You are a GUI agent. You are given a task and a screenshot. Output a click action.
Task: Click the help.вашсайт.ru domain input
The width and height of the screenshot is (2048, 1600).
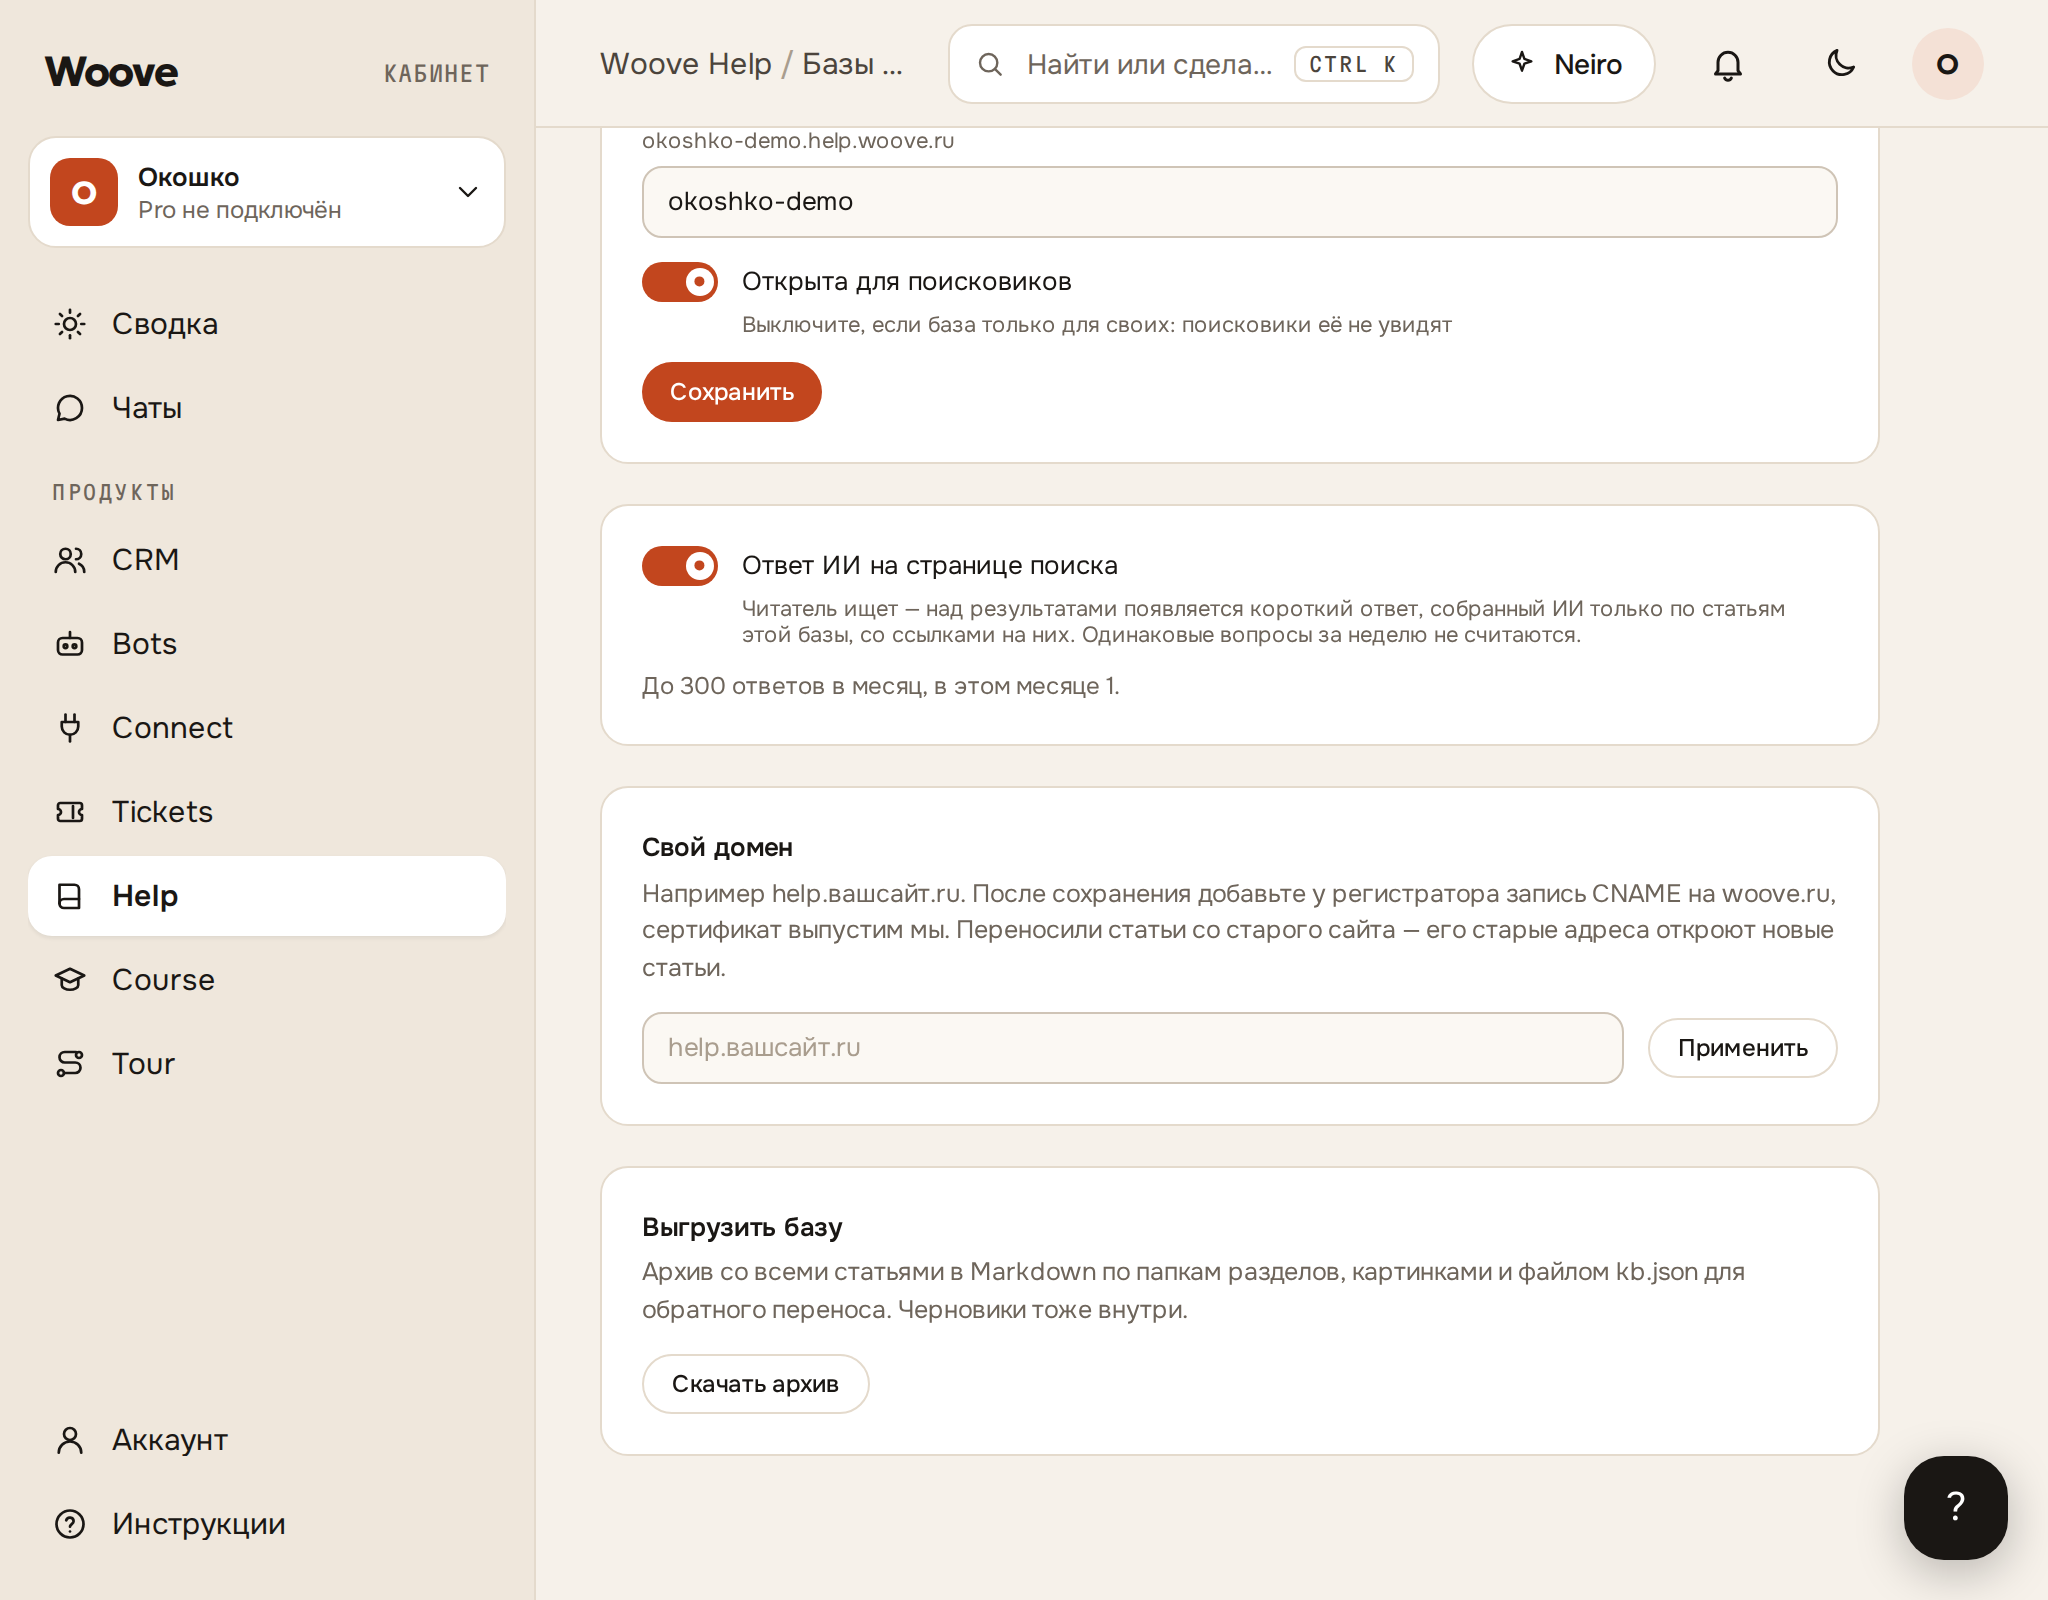1132,1048
